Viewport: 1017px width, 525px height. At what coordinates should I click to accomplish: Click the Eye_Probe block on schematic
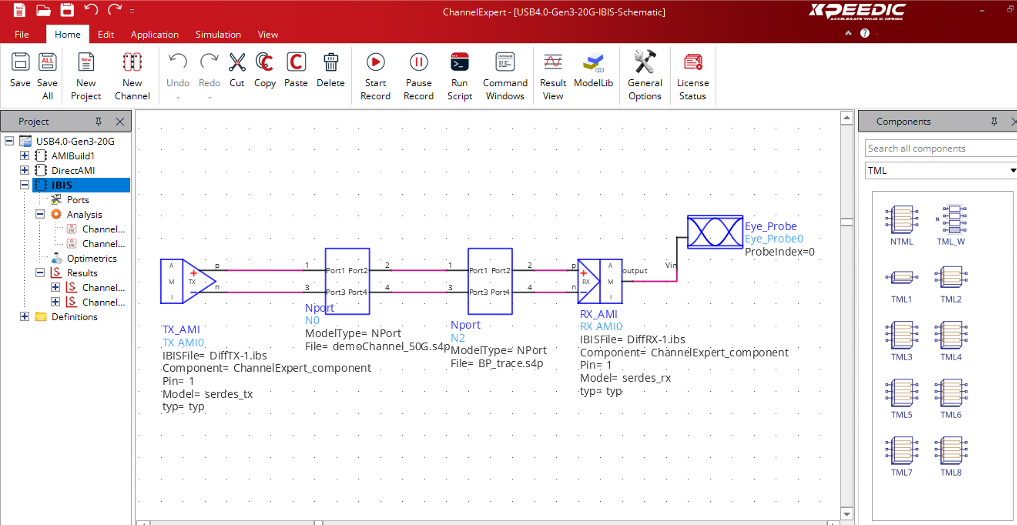coord(715,234)
